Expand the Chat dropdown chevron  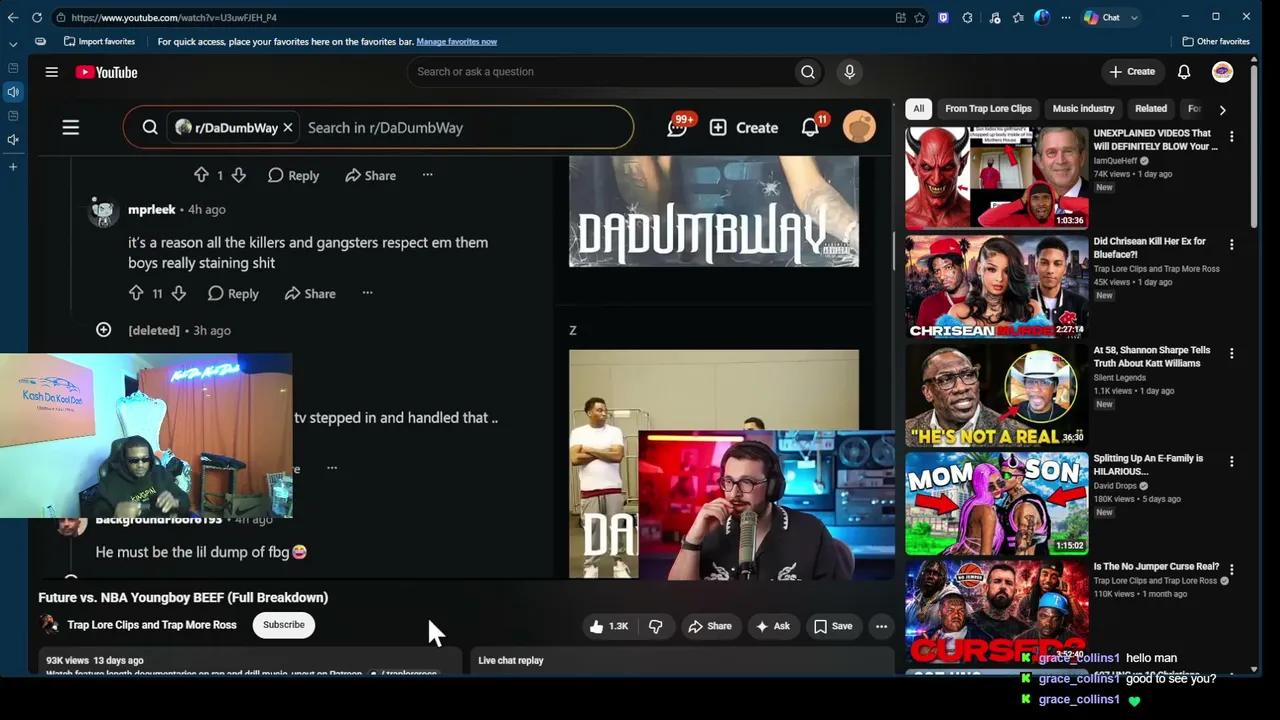coord(1134,17)
